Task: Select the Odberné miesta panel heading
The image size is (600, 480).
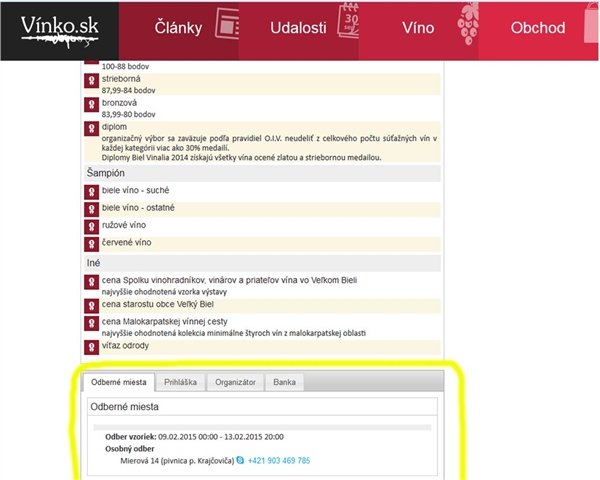Action: point(124,407)
